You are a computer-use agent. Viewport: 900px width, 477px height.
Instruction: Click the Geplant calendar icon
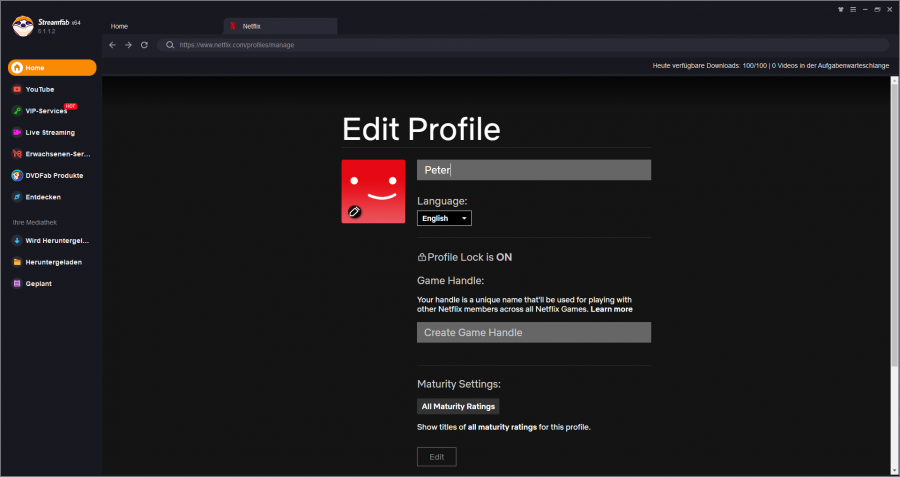(x=17, y=284)
